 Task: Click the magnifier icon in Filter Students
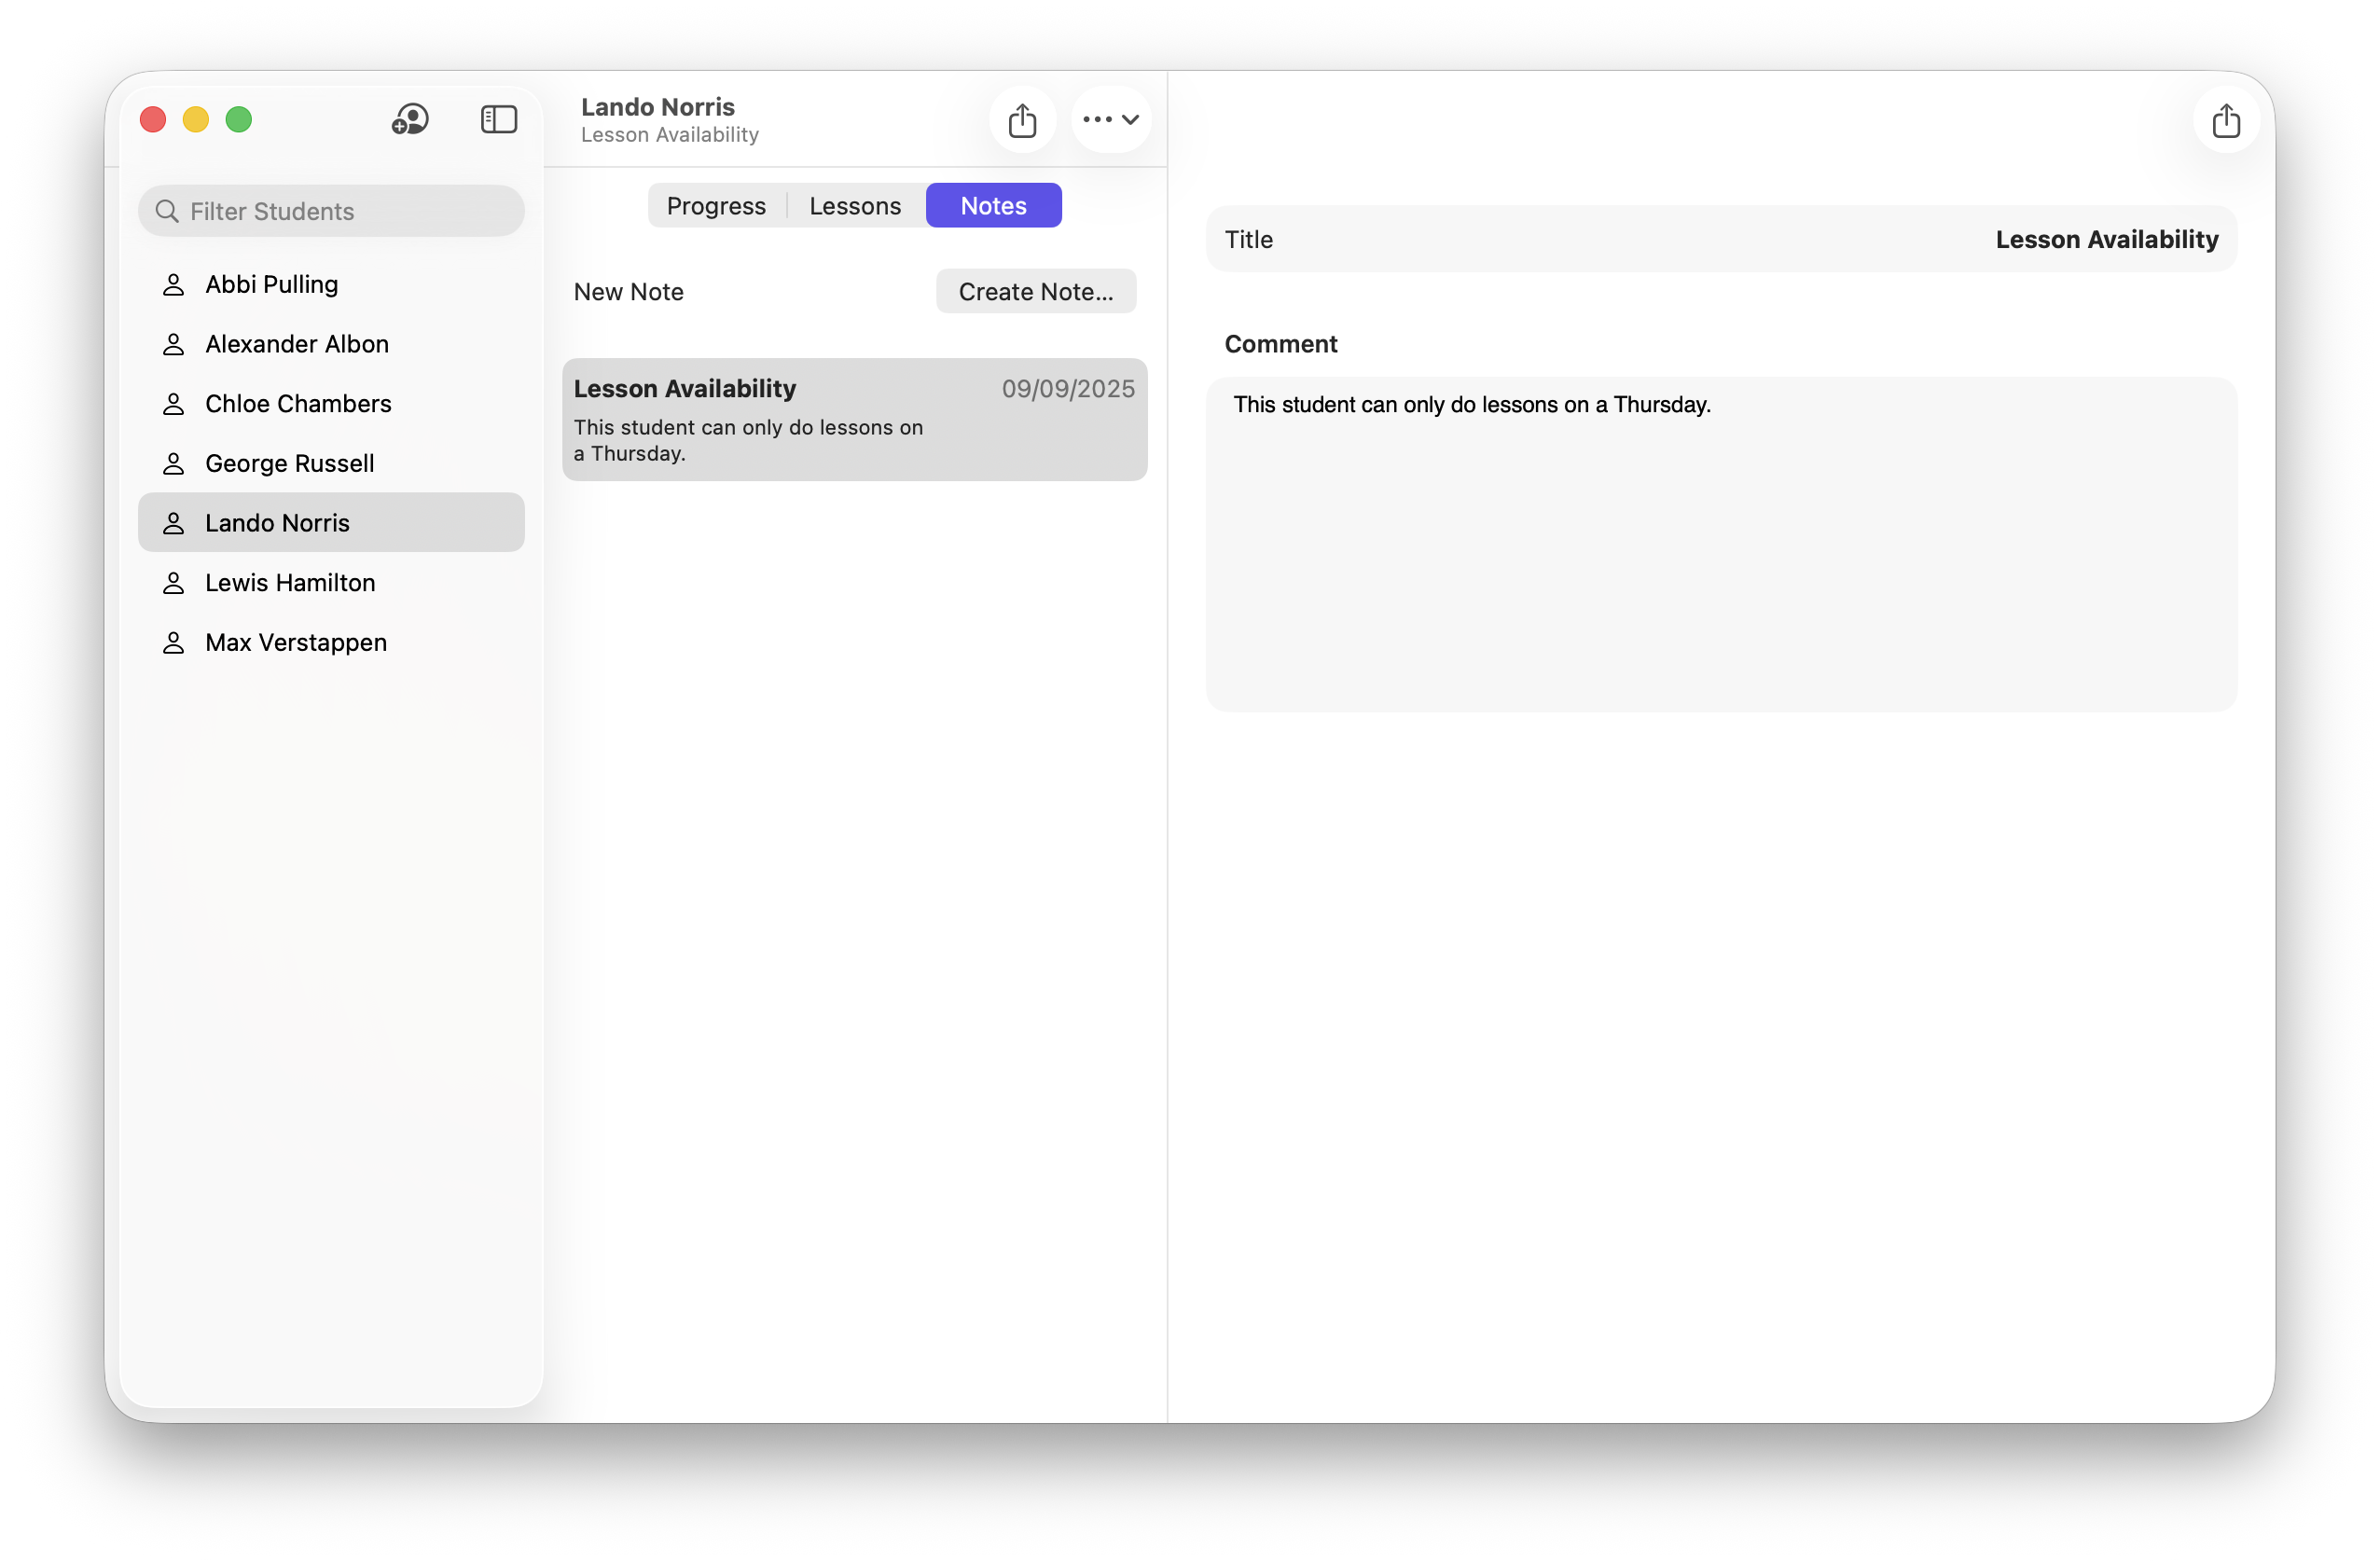(x=167, y=212)
